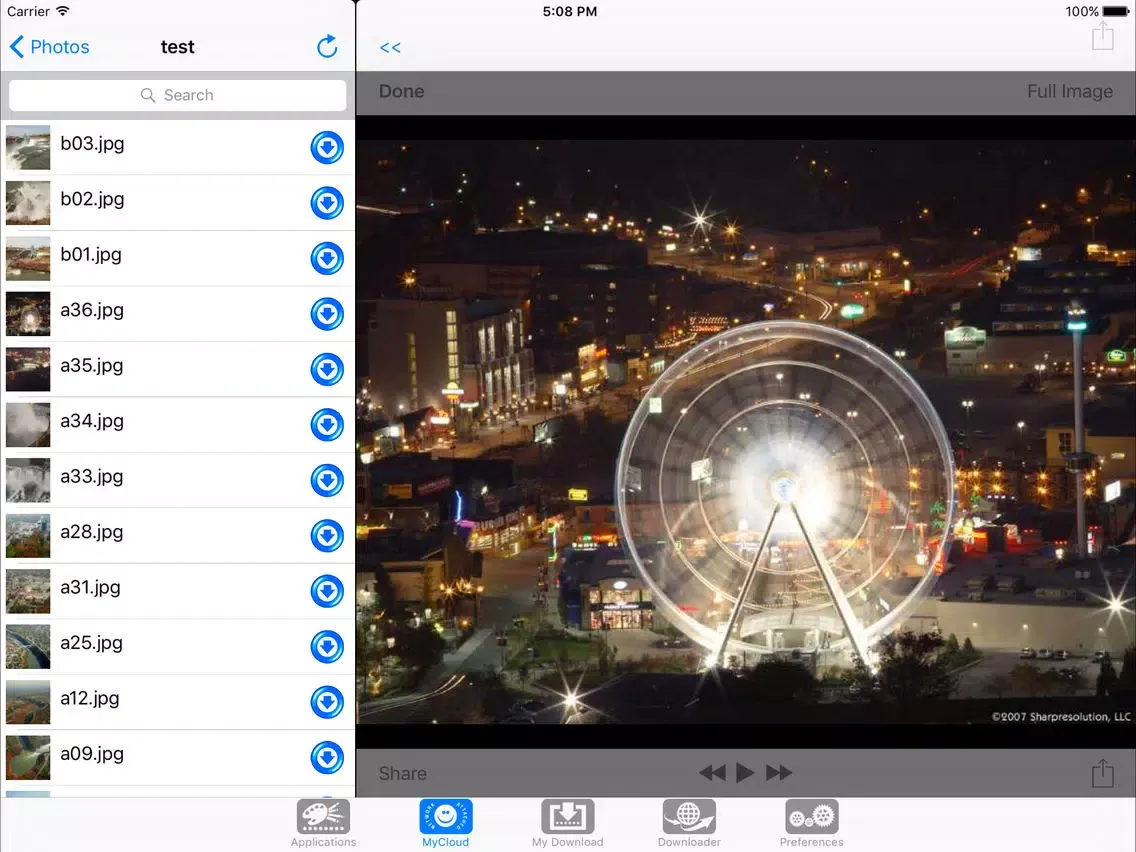Tap the 5:08 PM clock

(570, 12)
